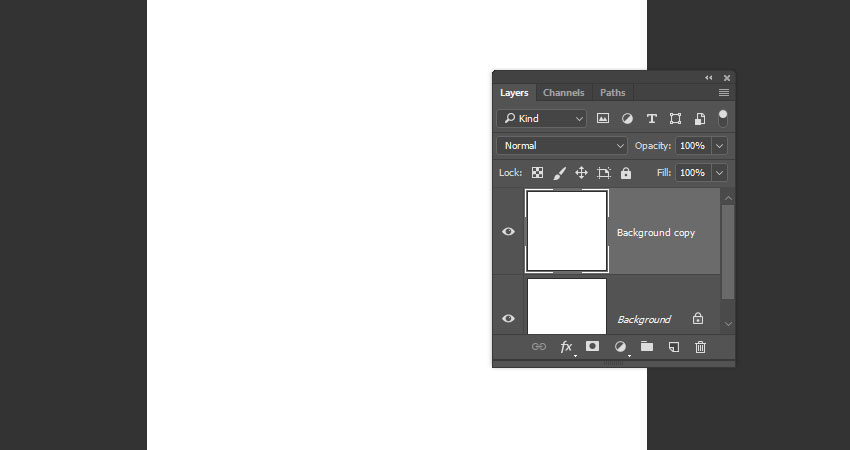Click the layers list scrollbar thumb
Viewport: 850px width, 450px height.
point(728,252)
